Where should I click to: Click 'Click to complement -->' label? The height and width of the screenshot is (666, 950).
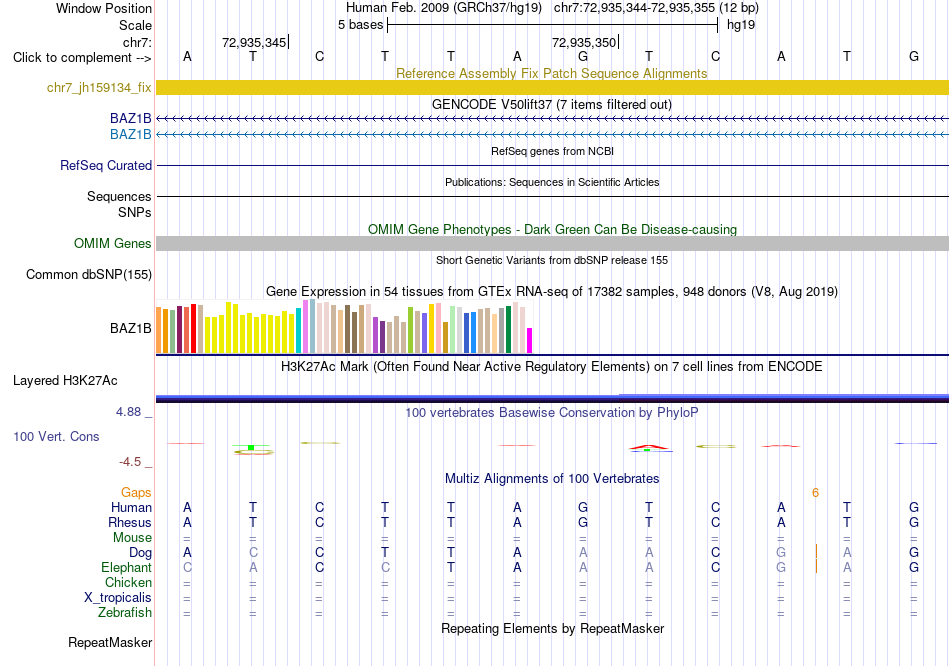82,58
